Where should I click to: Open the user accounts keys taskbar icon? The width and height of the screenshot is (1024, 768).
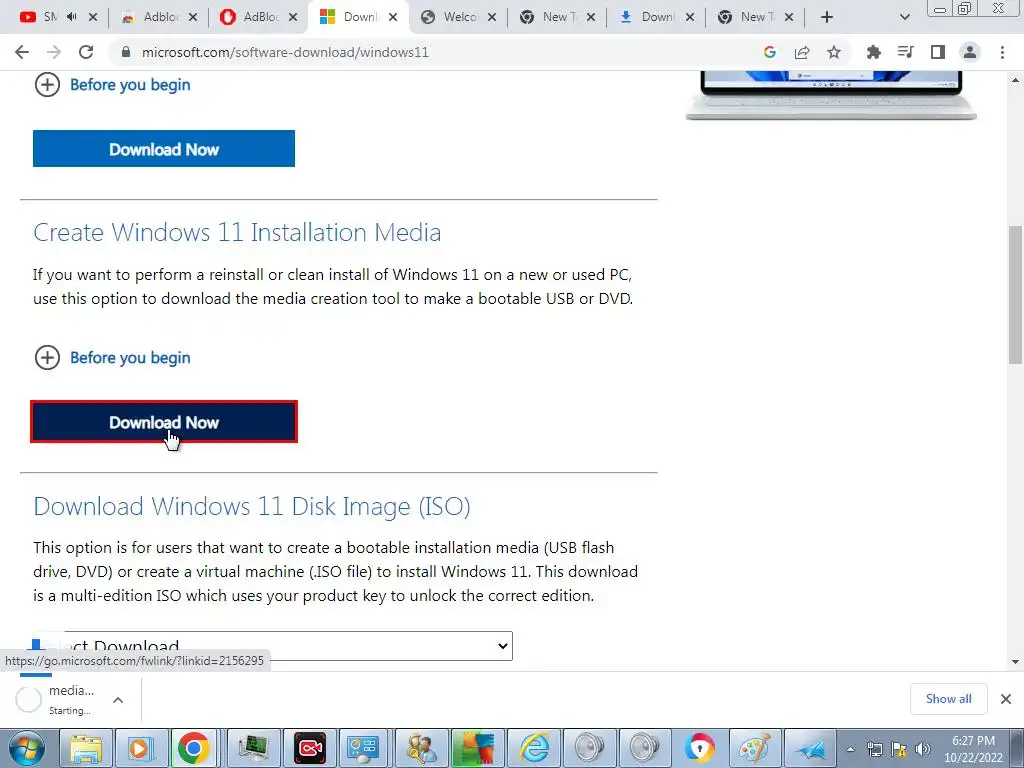tap(422, 748)
